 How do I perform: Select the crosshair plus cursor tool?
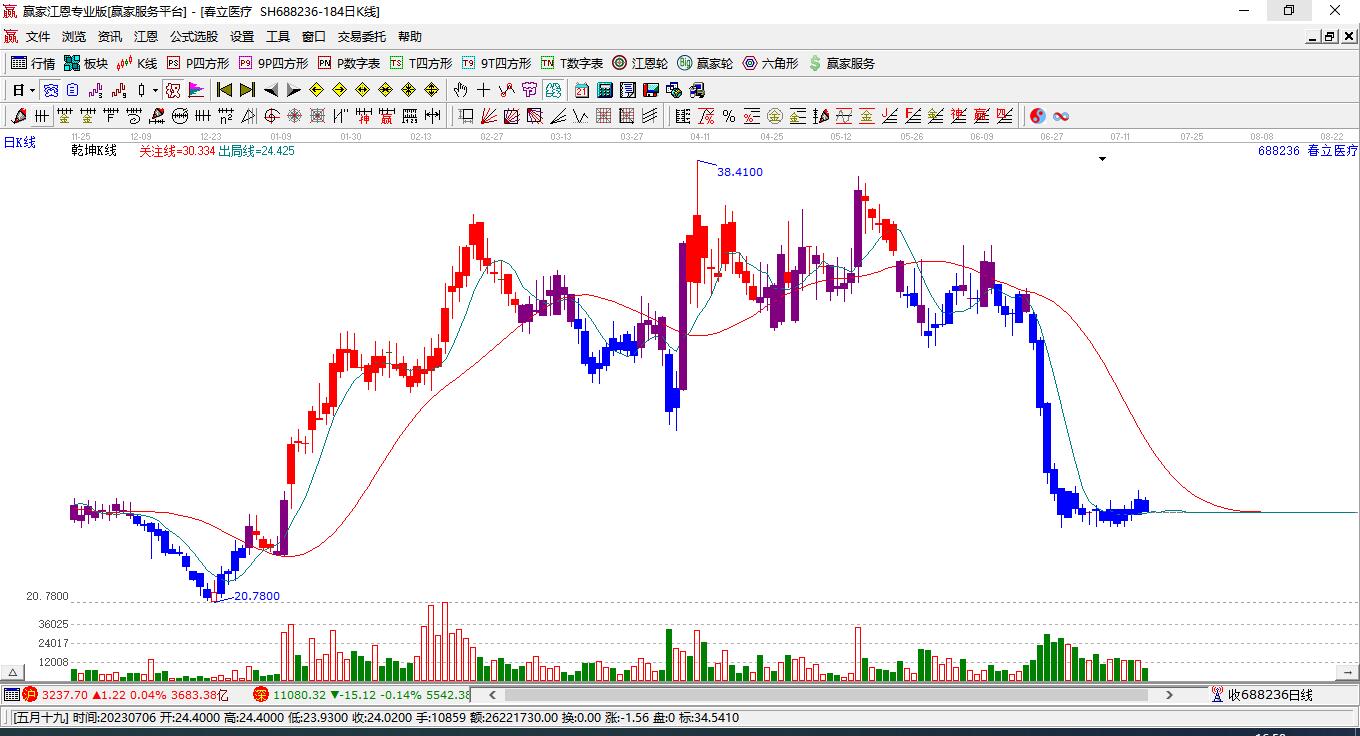484,90
